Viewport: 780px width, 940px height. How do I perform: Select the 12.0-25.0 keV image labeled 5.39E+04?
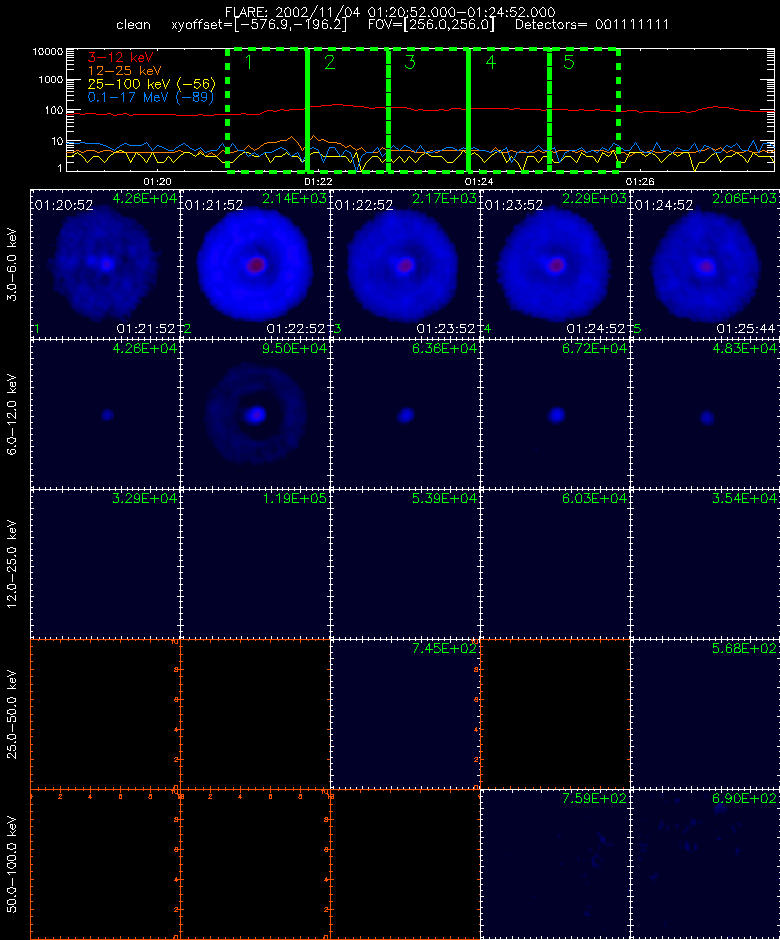405,564
